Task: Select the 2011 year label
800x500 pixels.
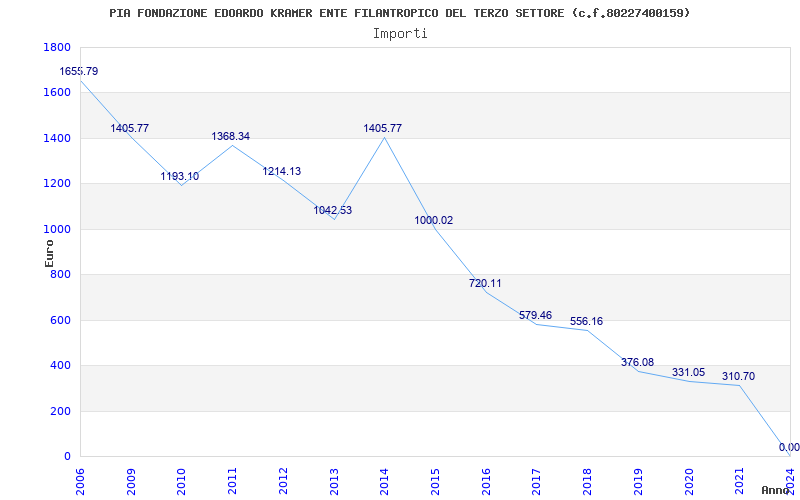Action: pyautogui.click(x=232, y=482)
